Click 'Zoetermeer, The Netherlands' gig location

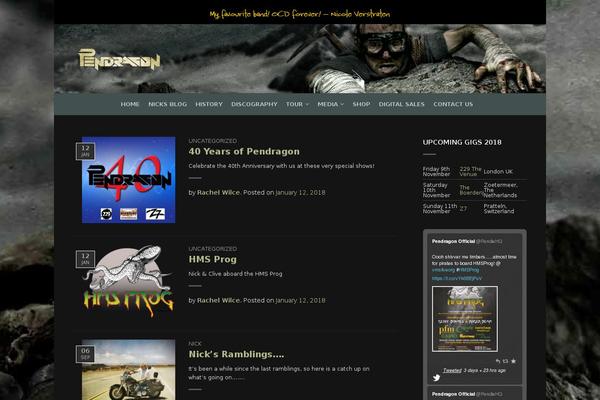[501, 190]
